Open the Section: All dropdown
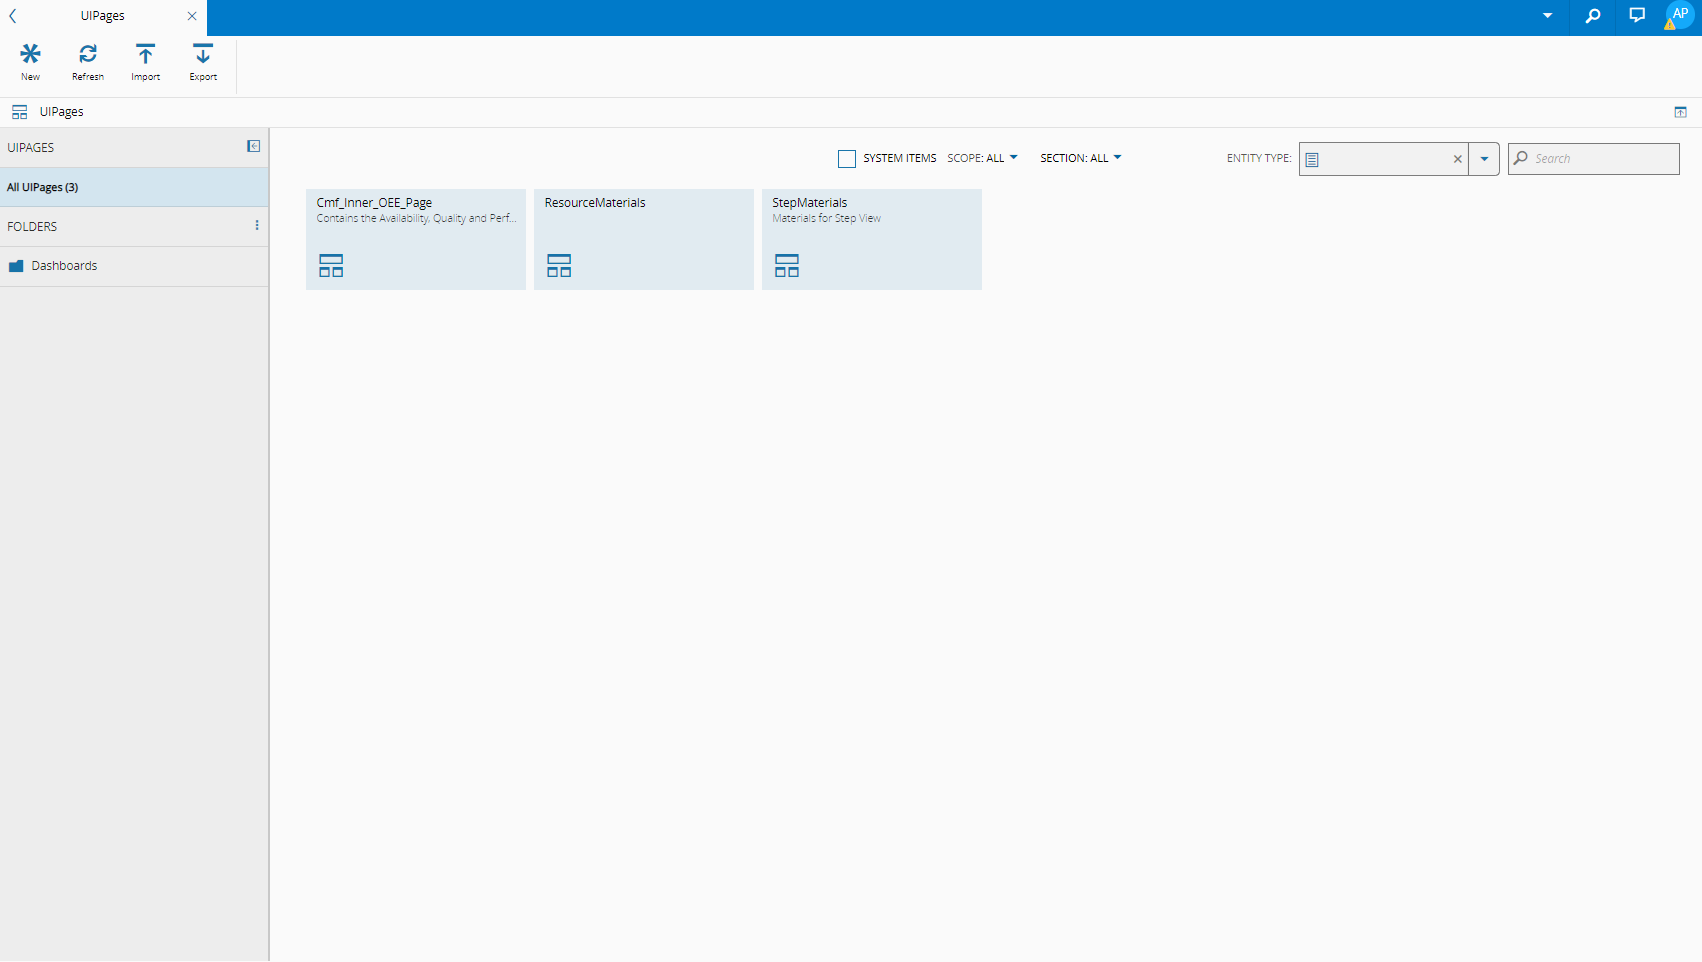The height and width of the screenshot is (962, 1702). [x=1080, y=158]
